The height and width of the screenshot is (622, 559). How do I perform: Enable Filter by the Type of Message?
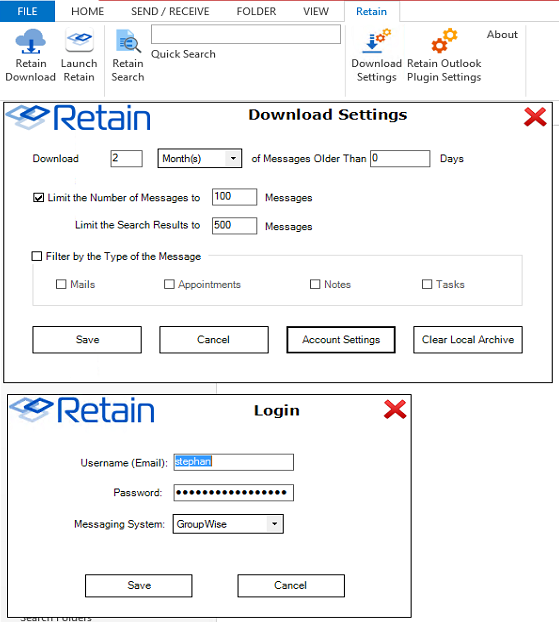(x=37, y=256)
